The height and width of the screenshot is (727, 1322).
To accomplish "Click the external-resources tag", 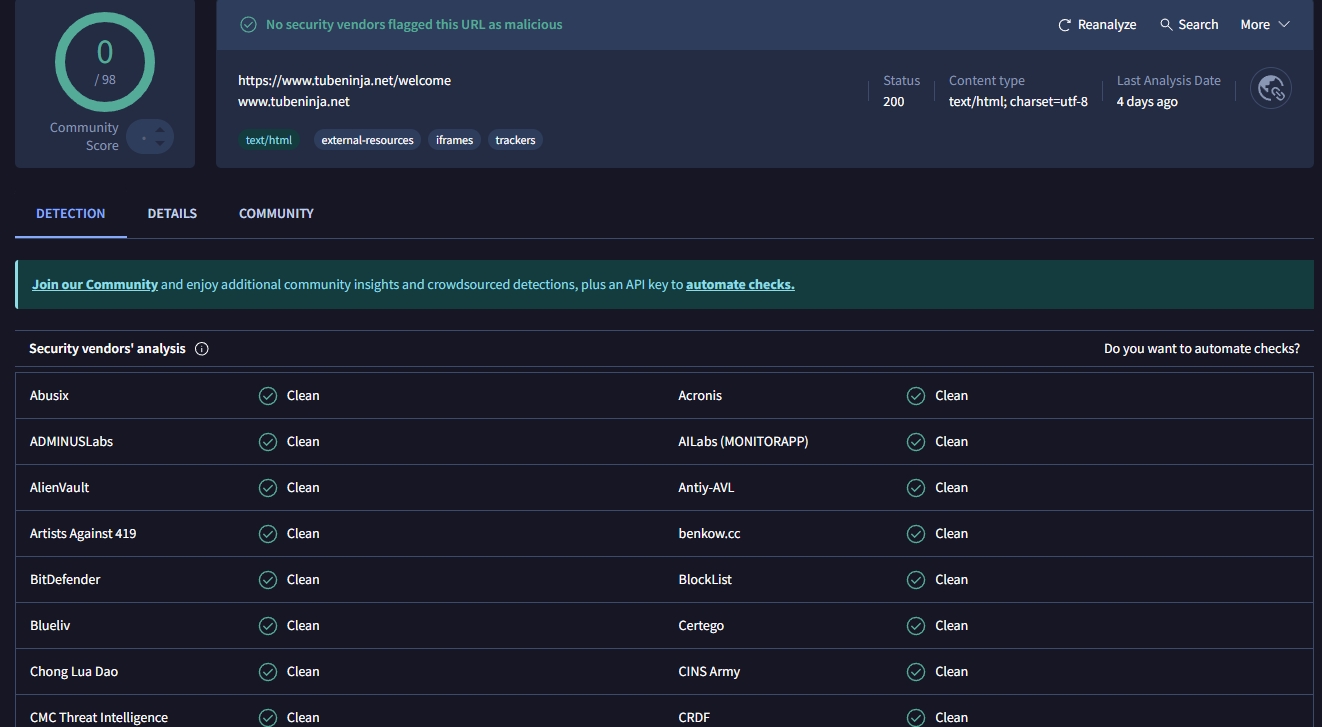I will [x=367, y=141].
